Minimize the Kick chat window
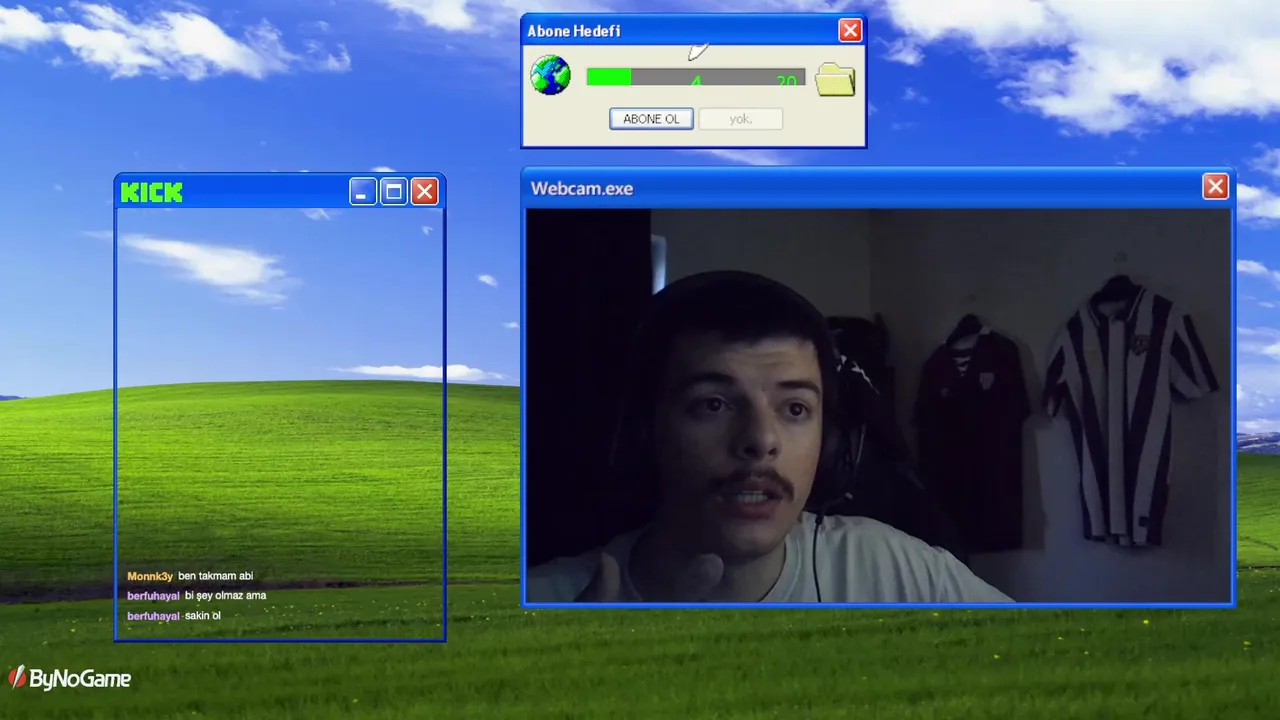Image resolution: width=1280 pixels, height=720 pixels. [362, 192]
